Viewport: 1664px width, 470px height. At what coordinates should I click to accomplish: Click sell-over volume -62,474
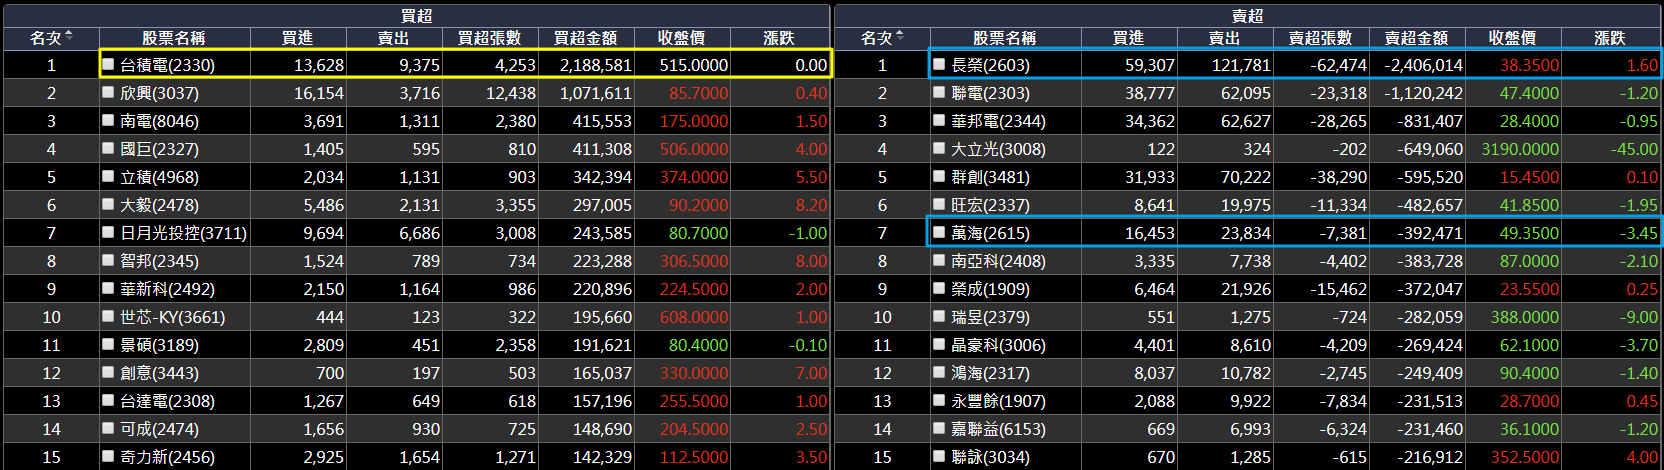tap(1338, 65)
